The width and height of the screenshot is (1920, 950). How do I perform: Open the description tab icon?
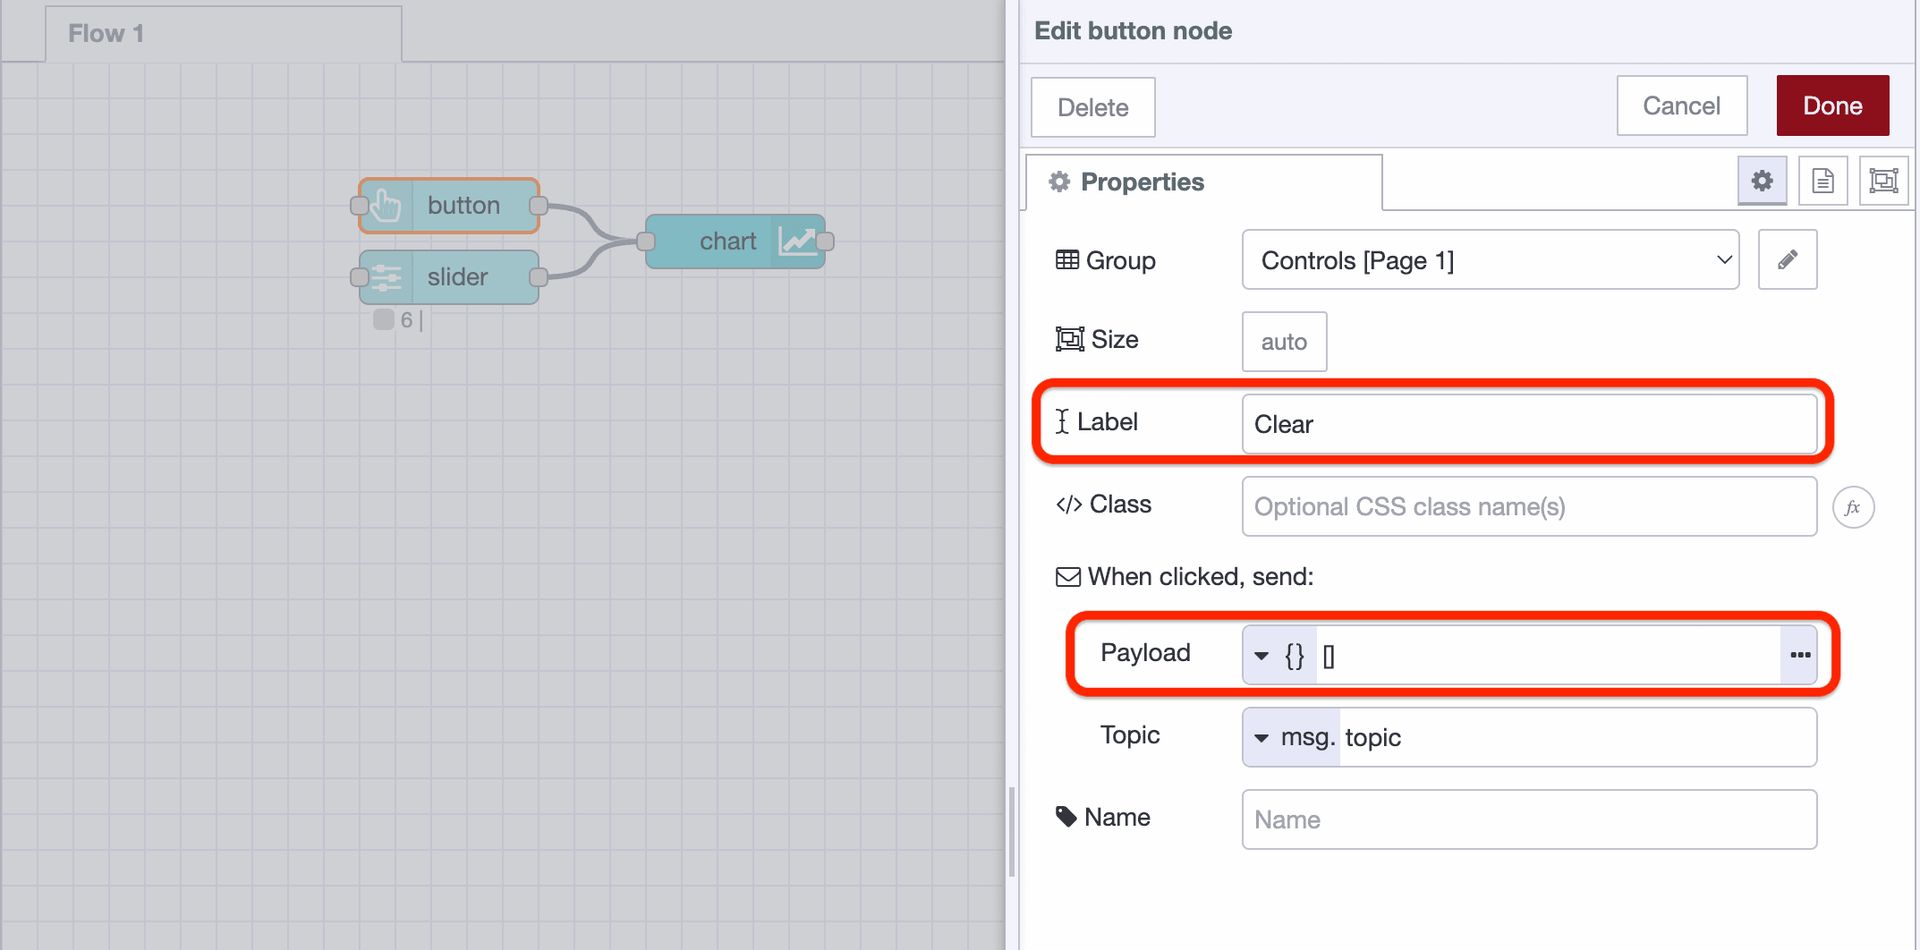[x=1822, y=181]
